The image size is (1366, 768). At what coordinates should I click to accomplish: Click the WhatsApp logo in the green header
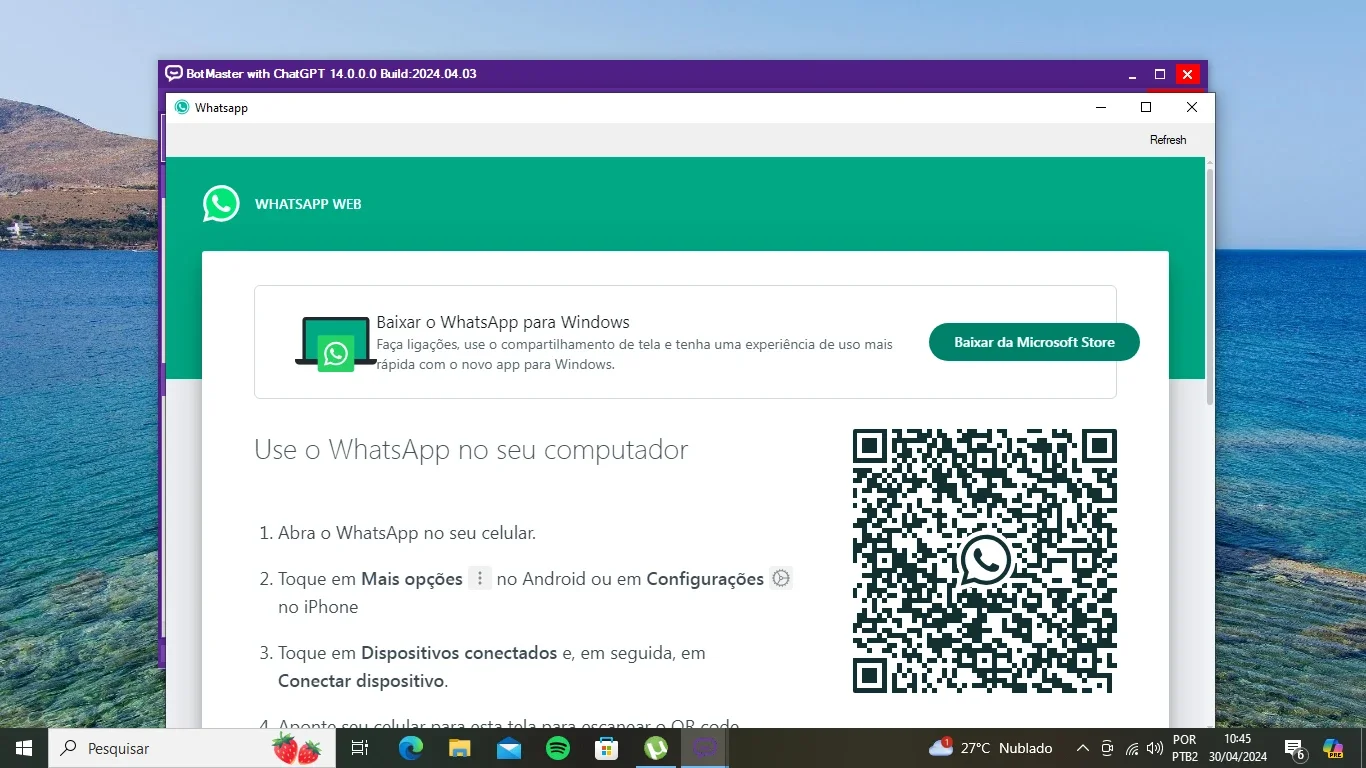(x=221, y=204)
